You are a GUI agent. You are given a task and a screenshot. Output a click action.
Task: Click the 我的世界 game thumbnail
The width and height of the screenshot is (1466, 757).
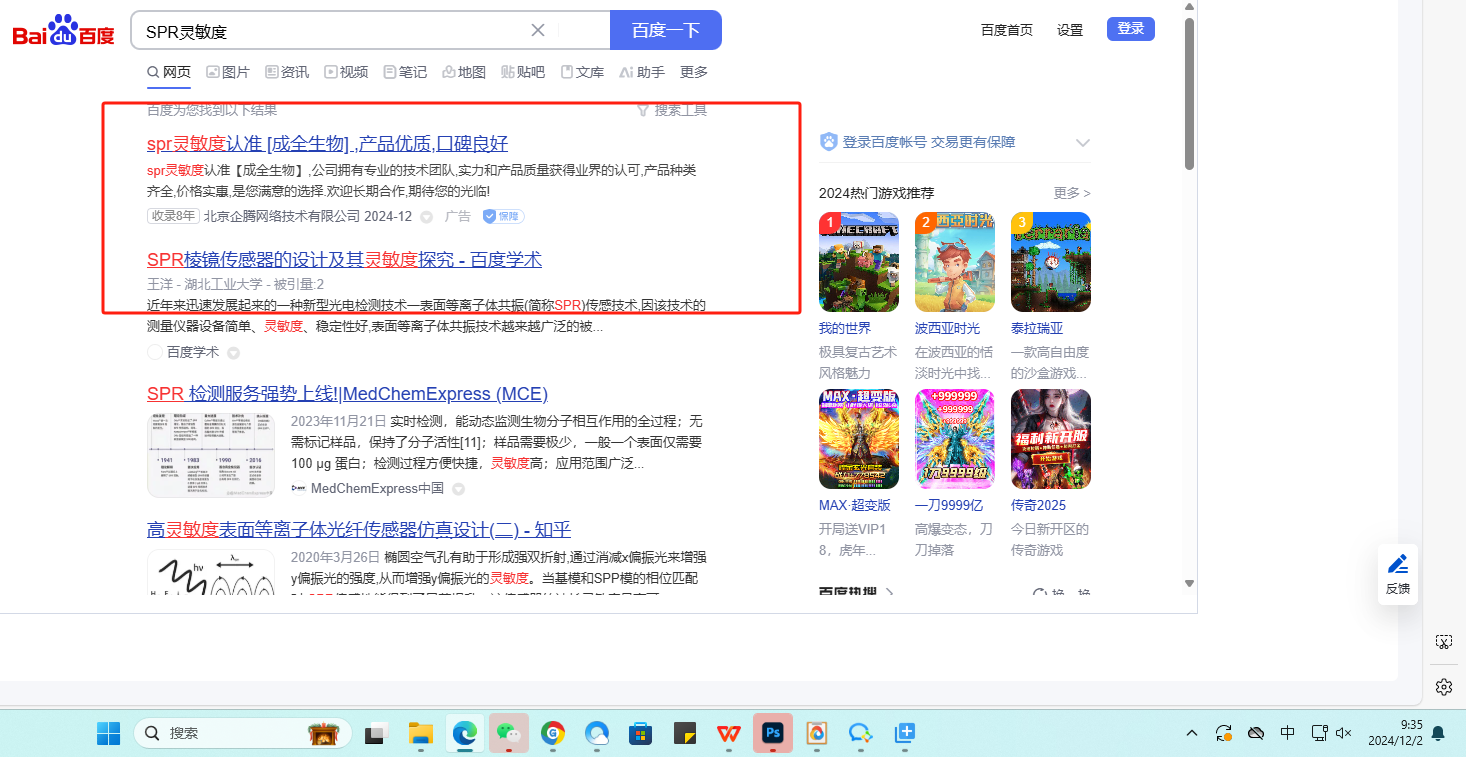point(859,262)
